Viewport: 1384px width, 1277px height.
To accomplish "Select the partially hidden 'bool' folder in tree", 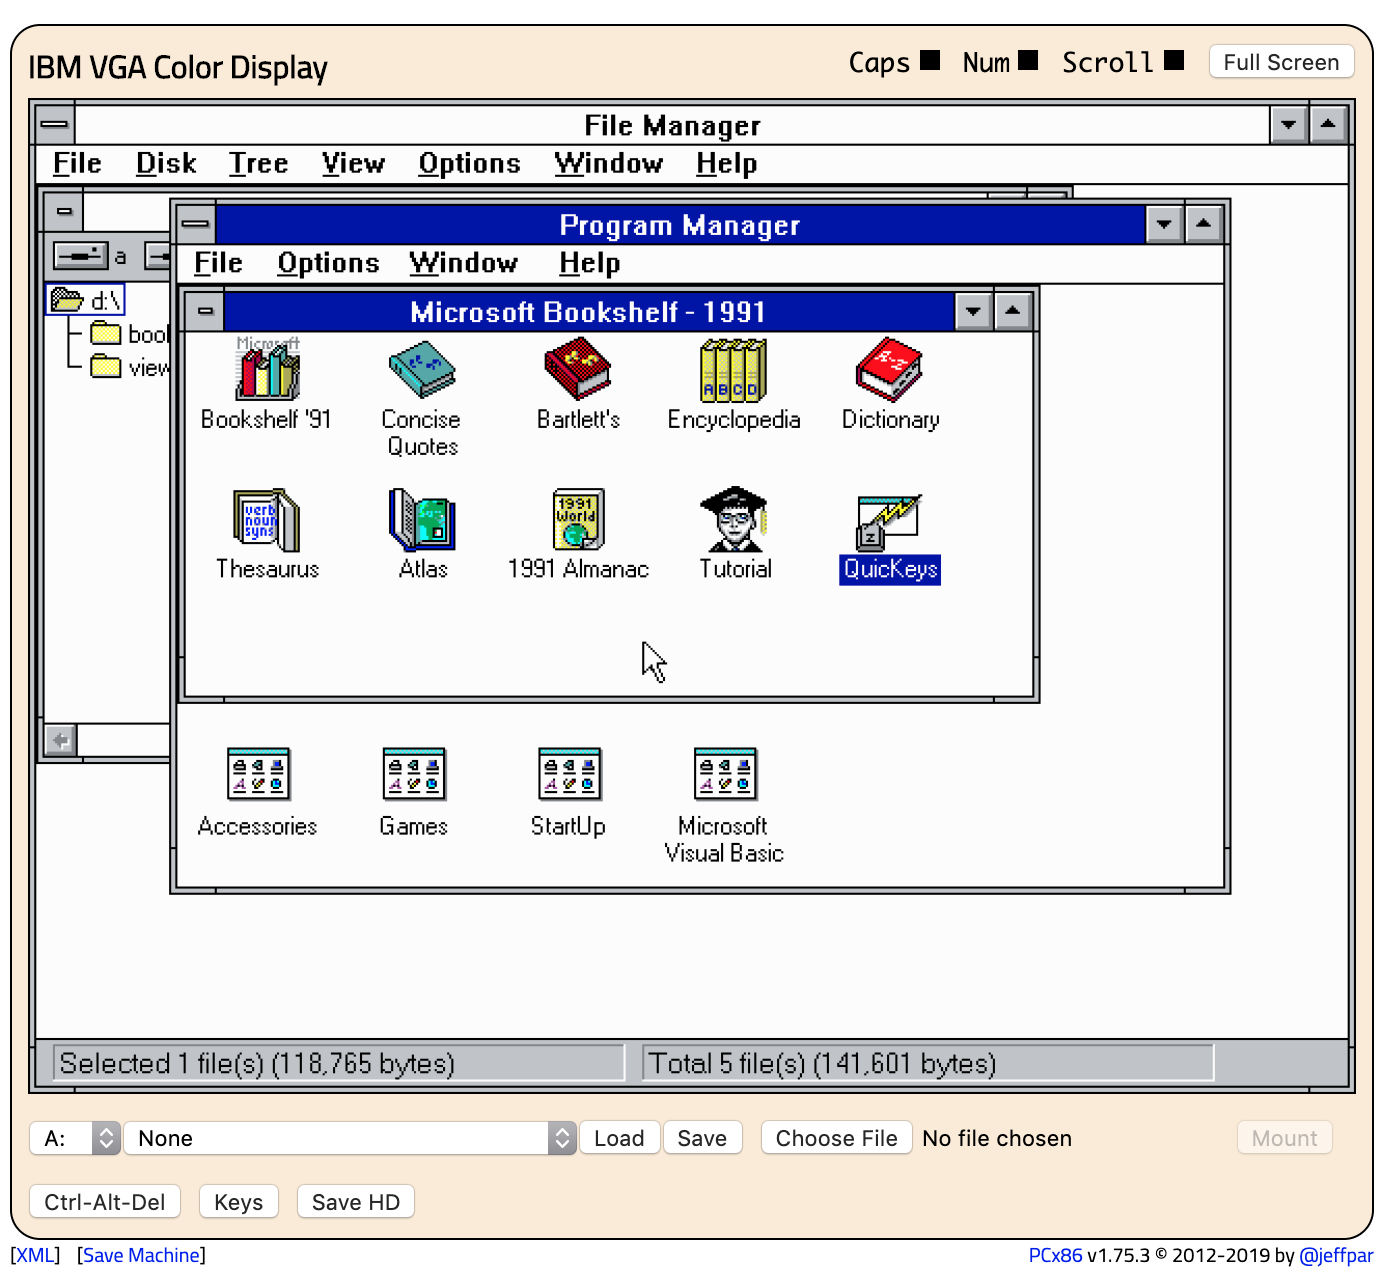I will click(129, 334).
